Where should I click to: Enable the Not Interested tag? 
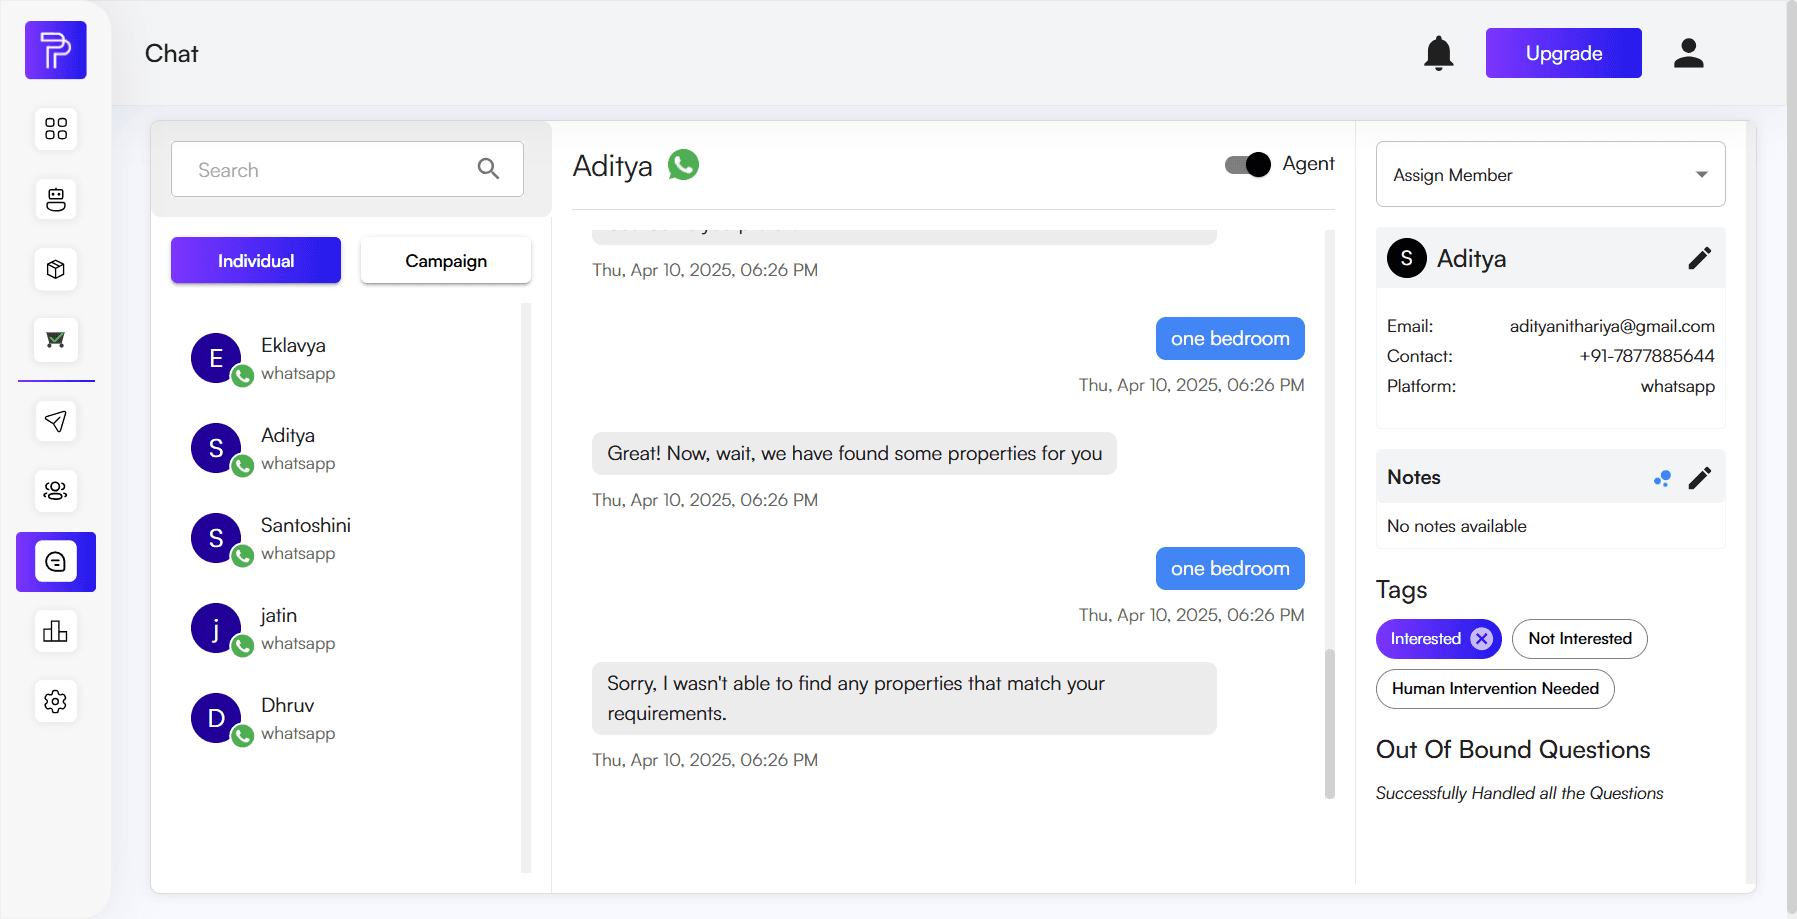1579,638
